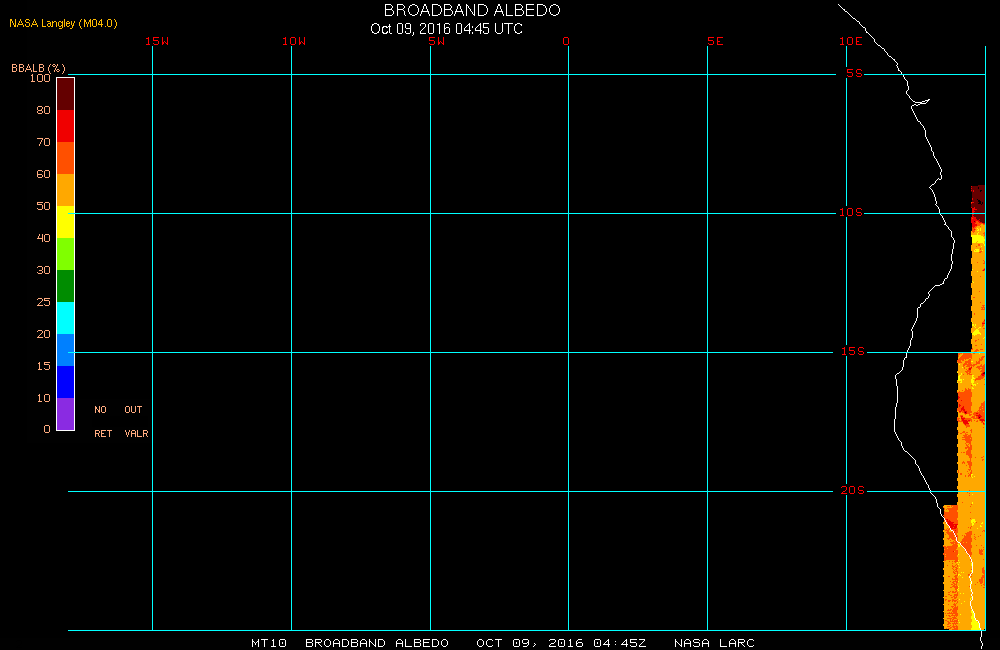The image size is (1000, 650).
Task: Select the amber 50-60 legend swatch
Action: tap(66, 189)
